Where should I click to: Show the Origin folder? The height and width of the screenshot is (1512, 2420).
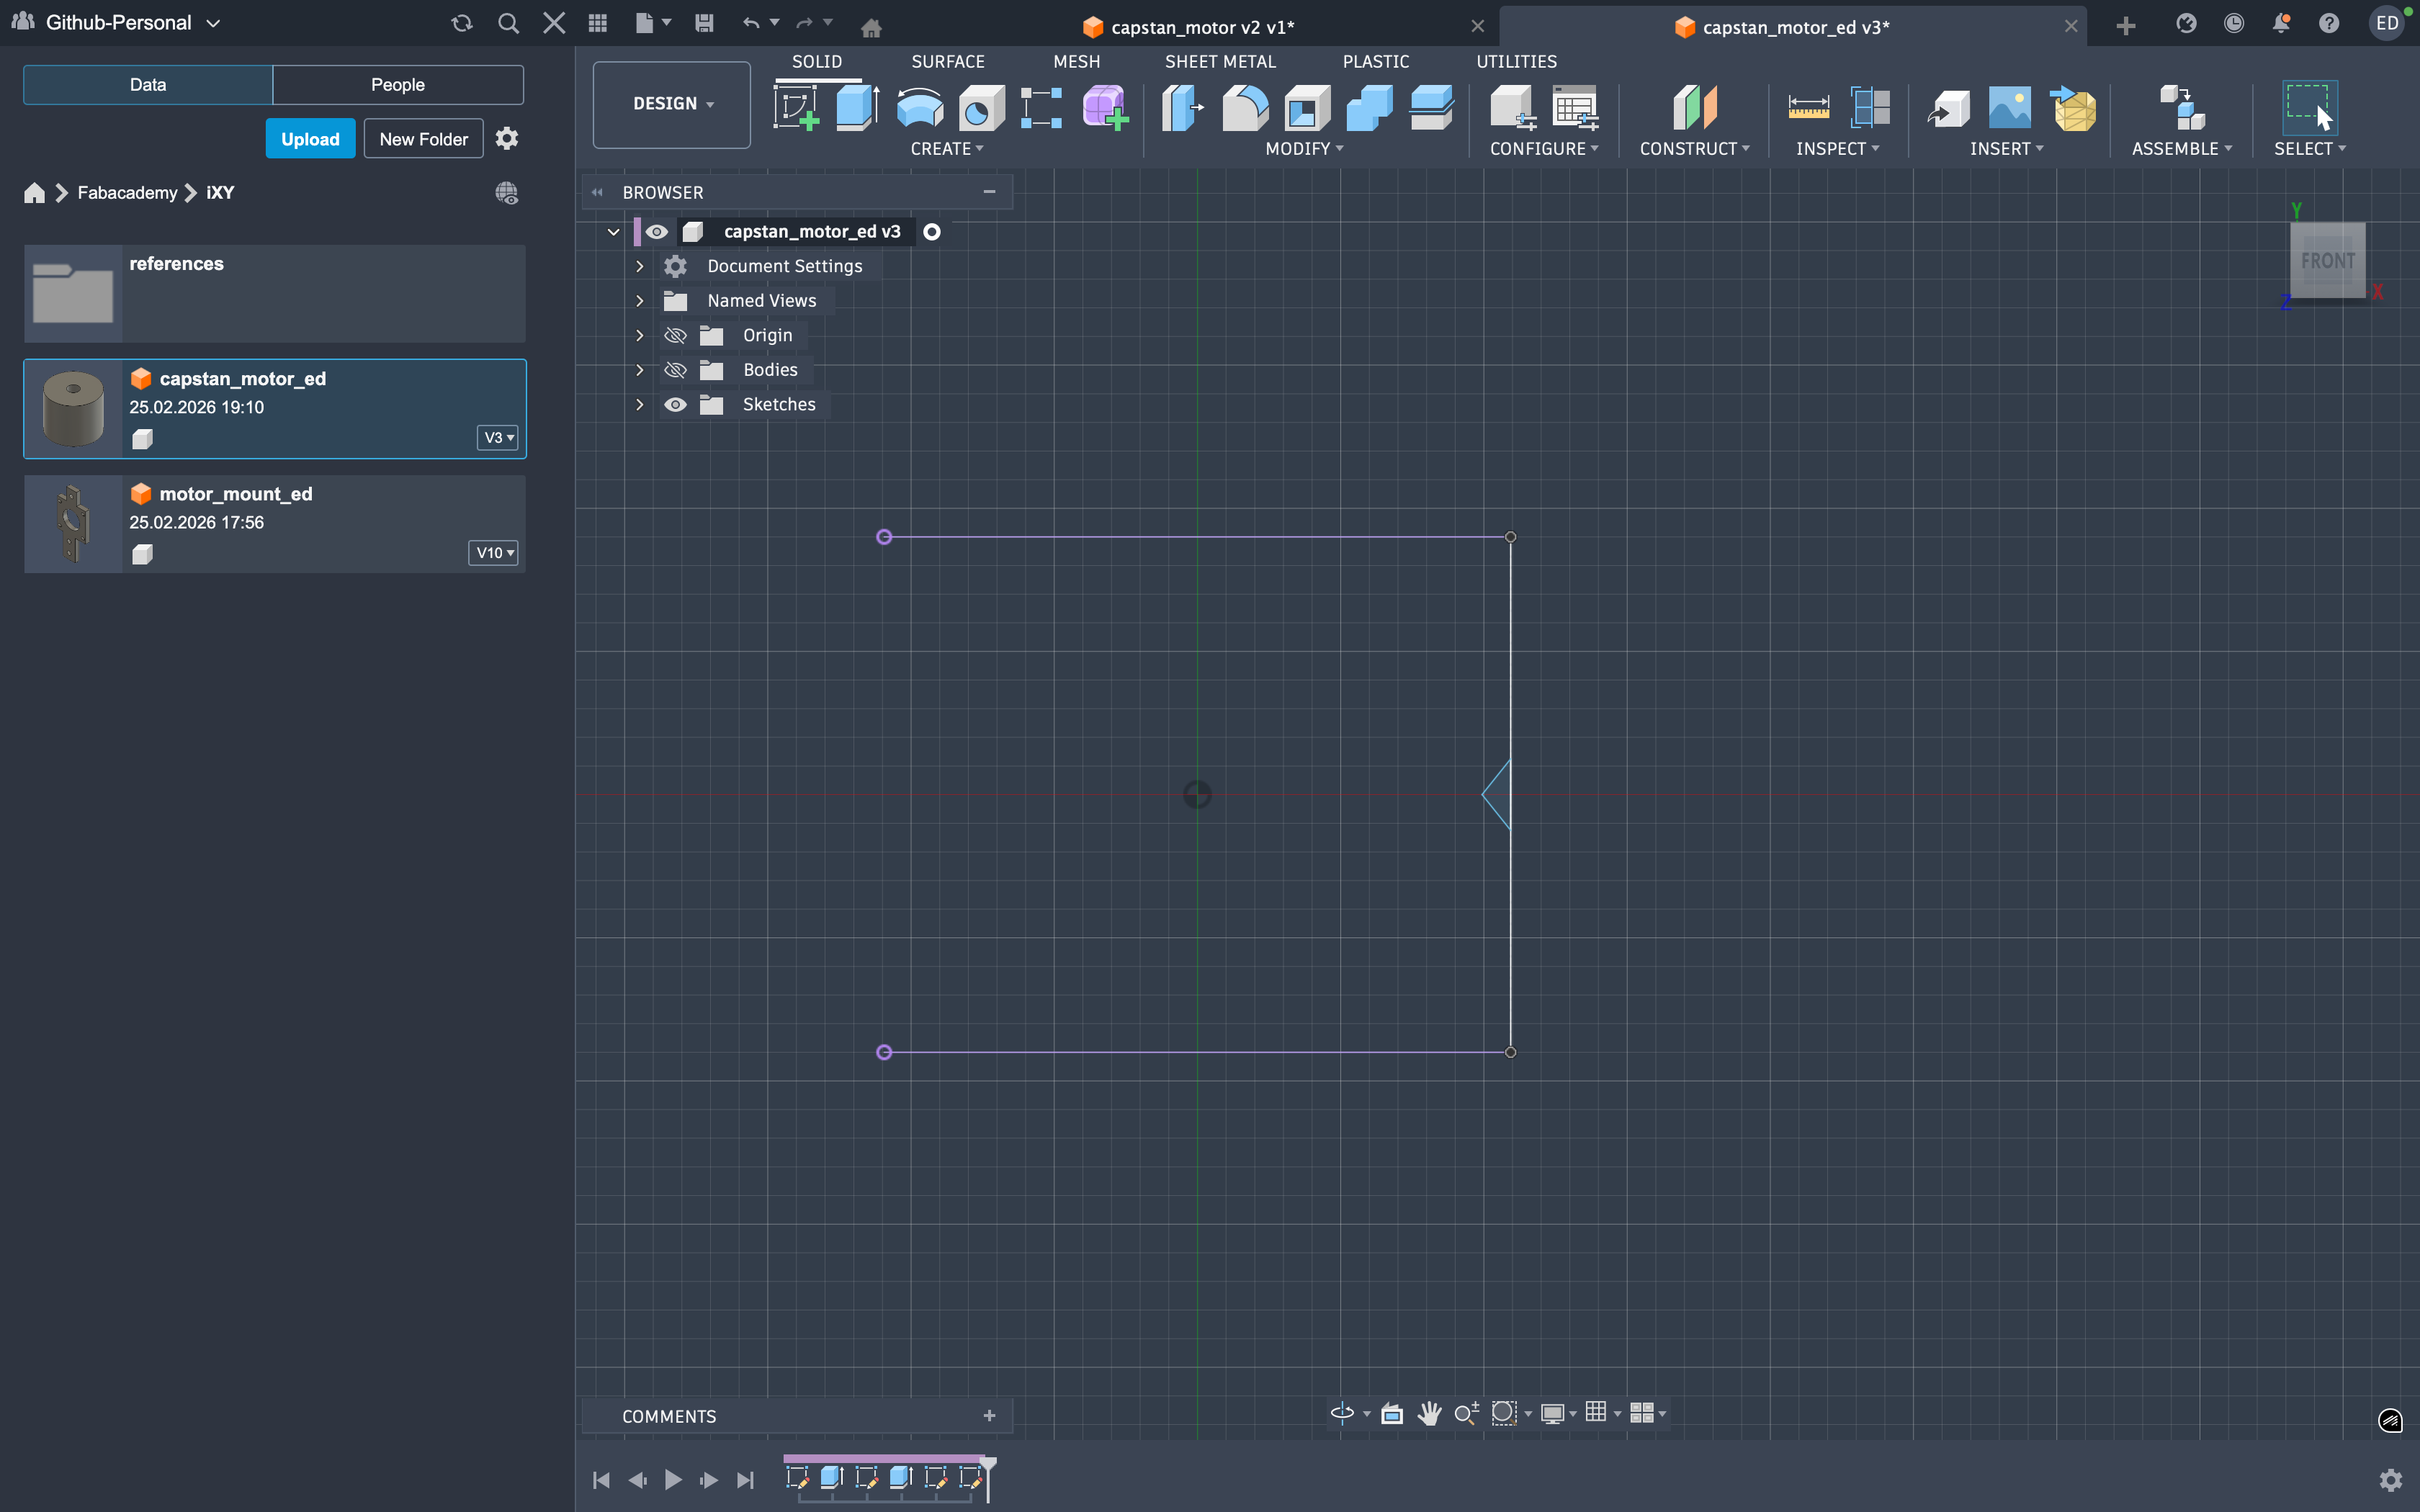click(x=675, y=336)
